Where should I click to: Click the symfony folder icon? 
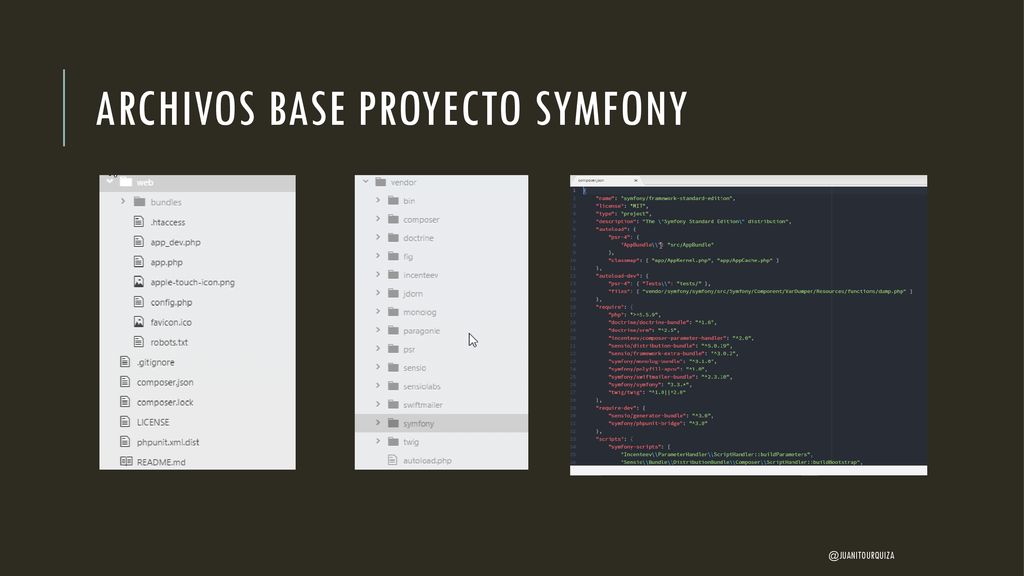coord(393,423)
